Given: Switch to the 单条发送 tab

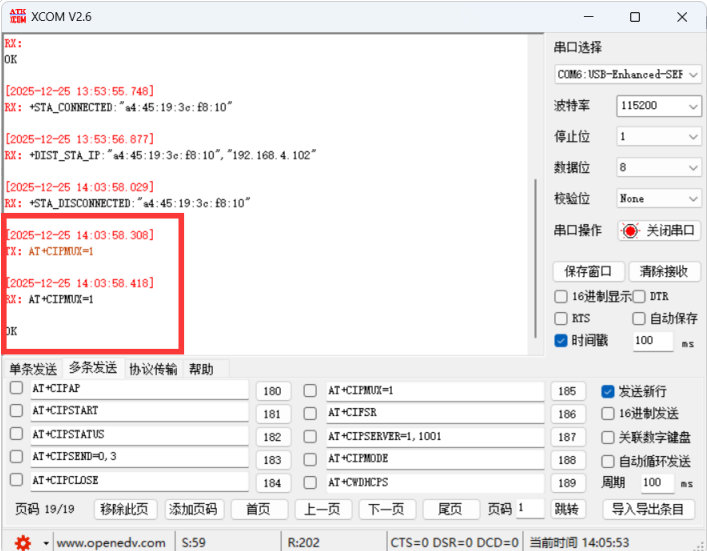Looking at the screenshot, I should tap(33, 369).
